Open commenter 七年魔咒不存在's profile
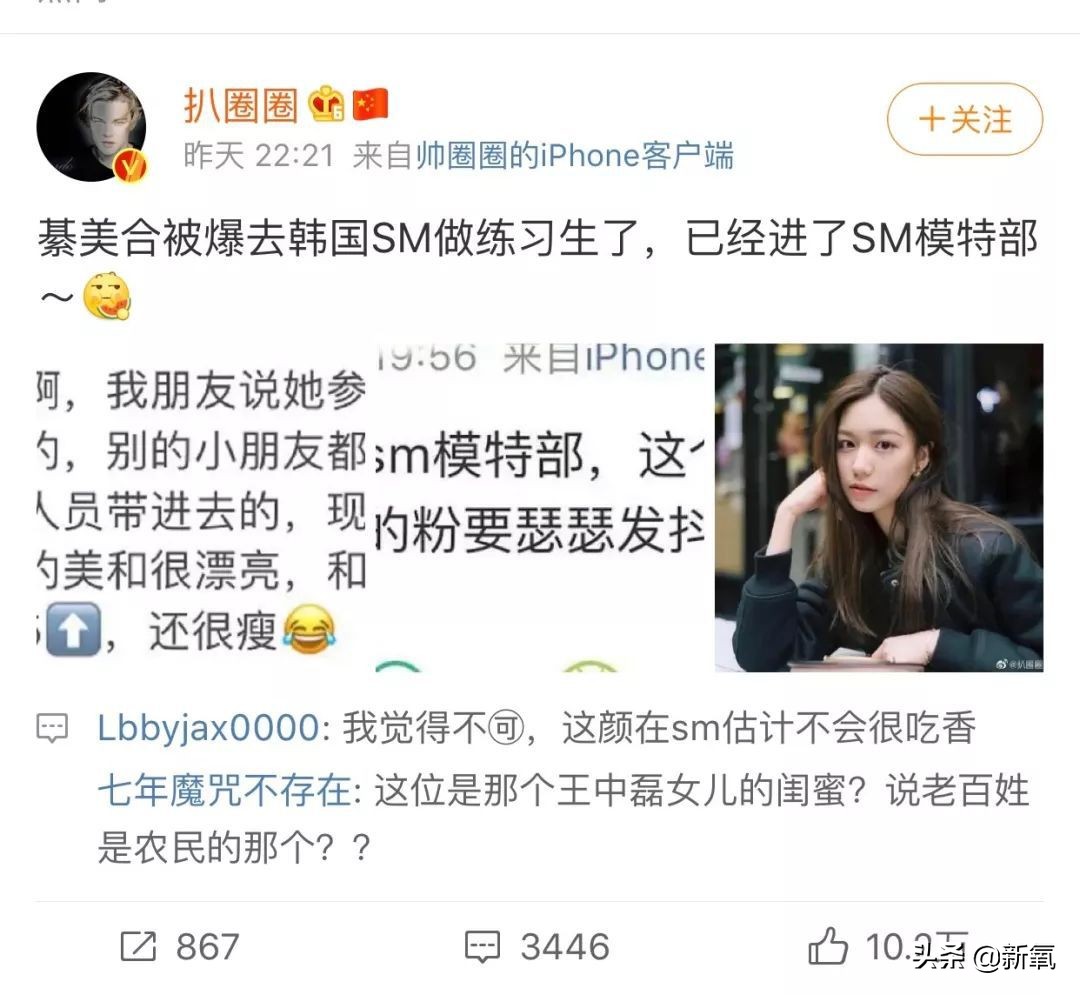The width and height of the screenshot is (1080, 995). click(x=225, y=790)
